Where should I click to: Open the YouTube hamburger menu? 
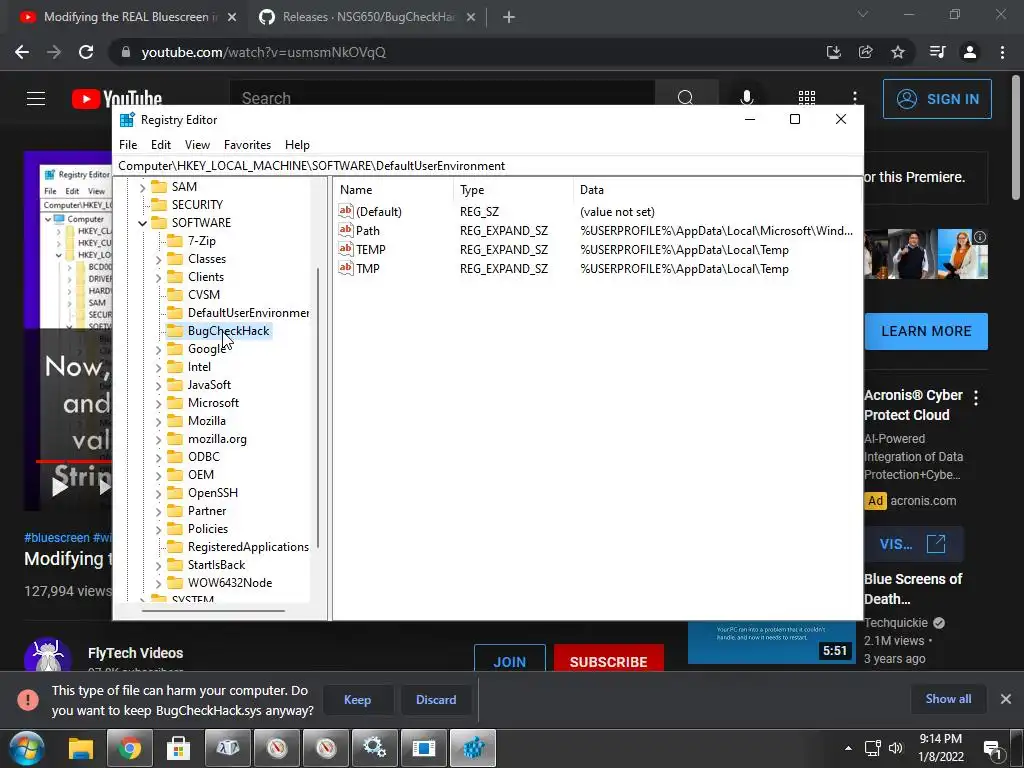[x=36, y=99]
